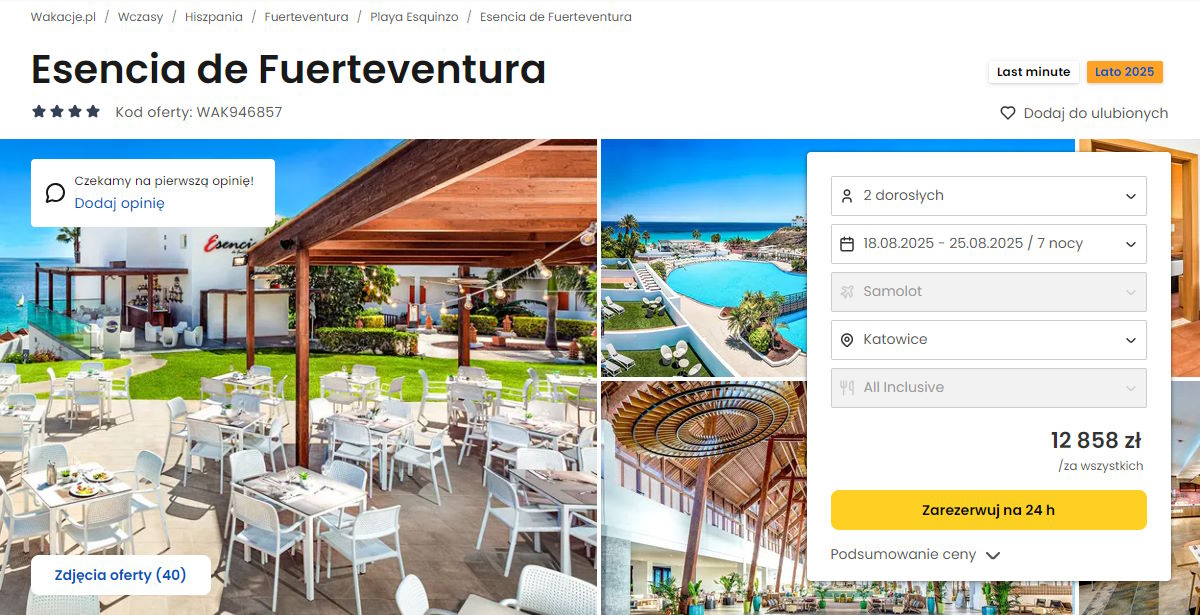Open the Katowice departure city dropdown

[x=989, y=340]
